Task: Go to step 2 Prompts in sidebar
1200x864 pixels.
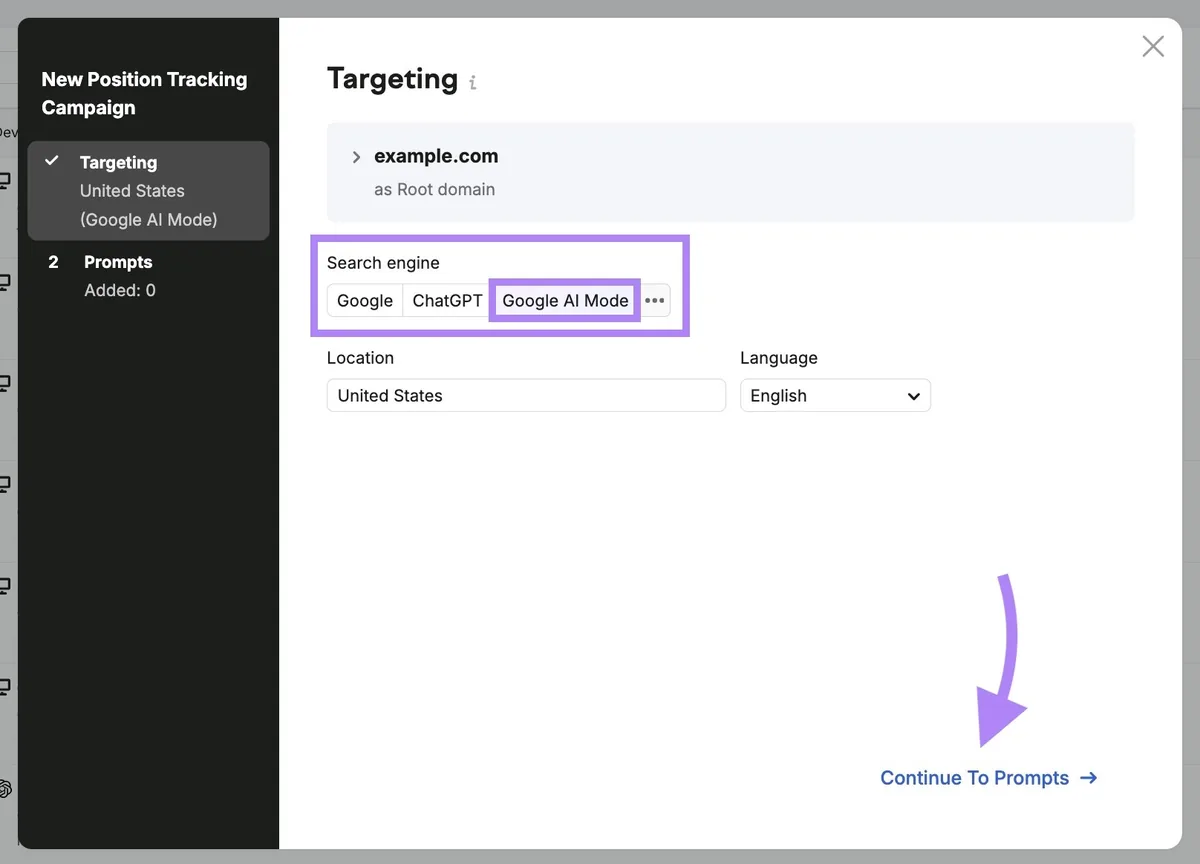Action: tap(148, 276)
